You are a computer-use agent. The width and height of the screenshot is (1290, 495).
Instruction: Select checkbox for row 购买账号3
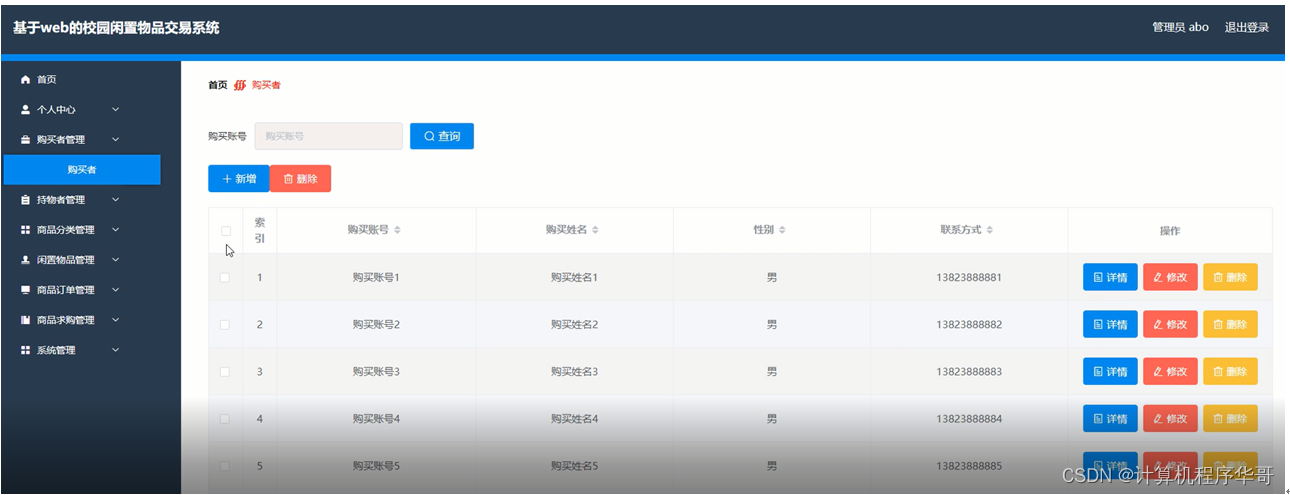click(x=225, y=371)
